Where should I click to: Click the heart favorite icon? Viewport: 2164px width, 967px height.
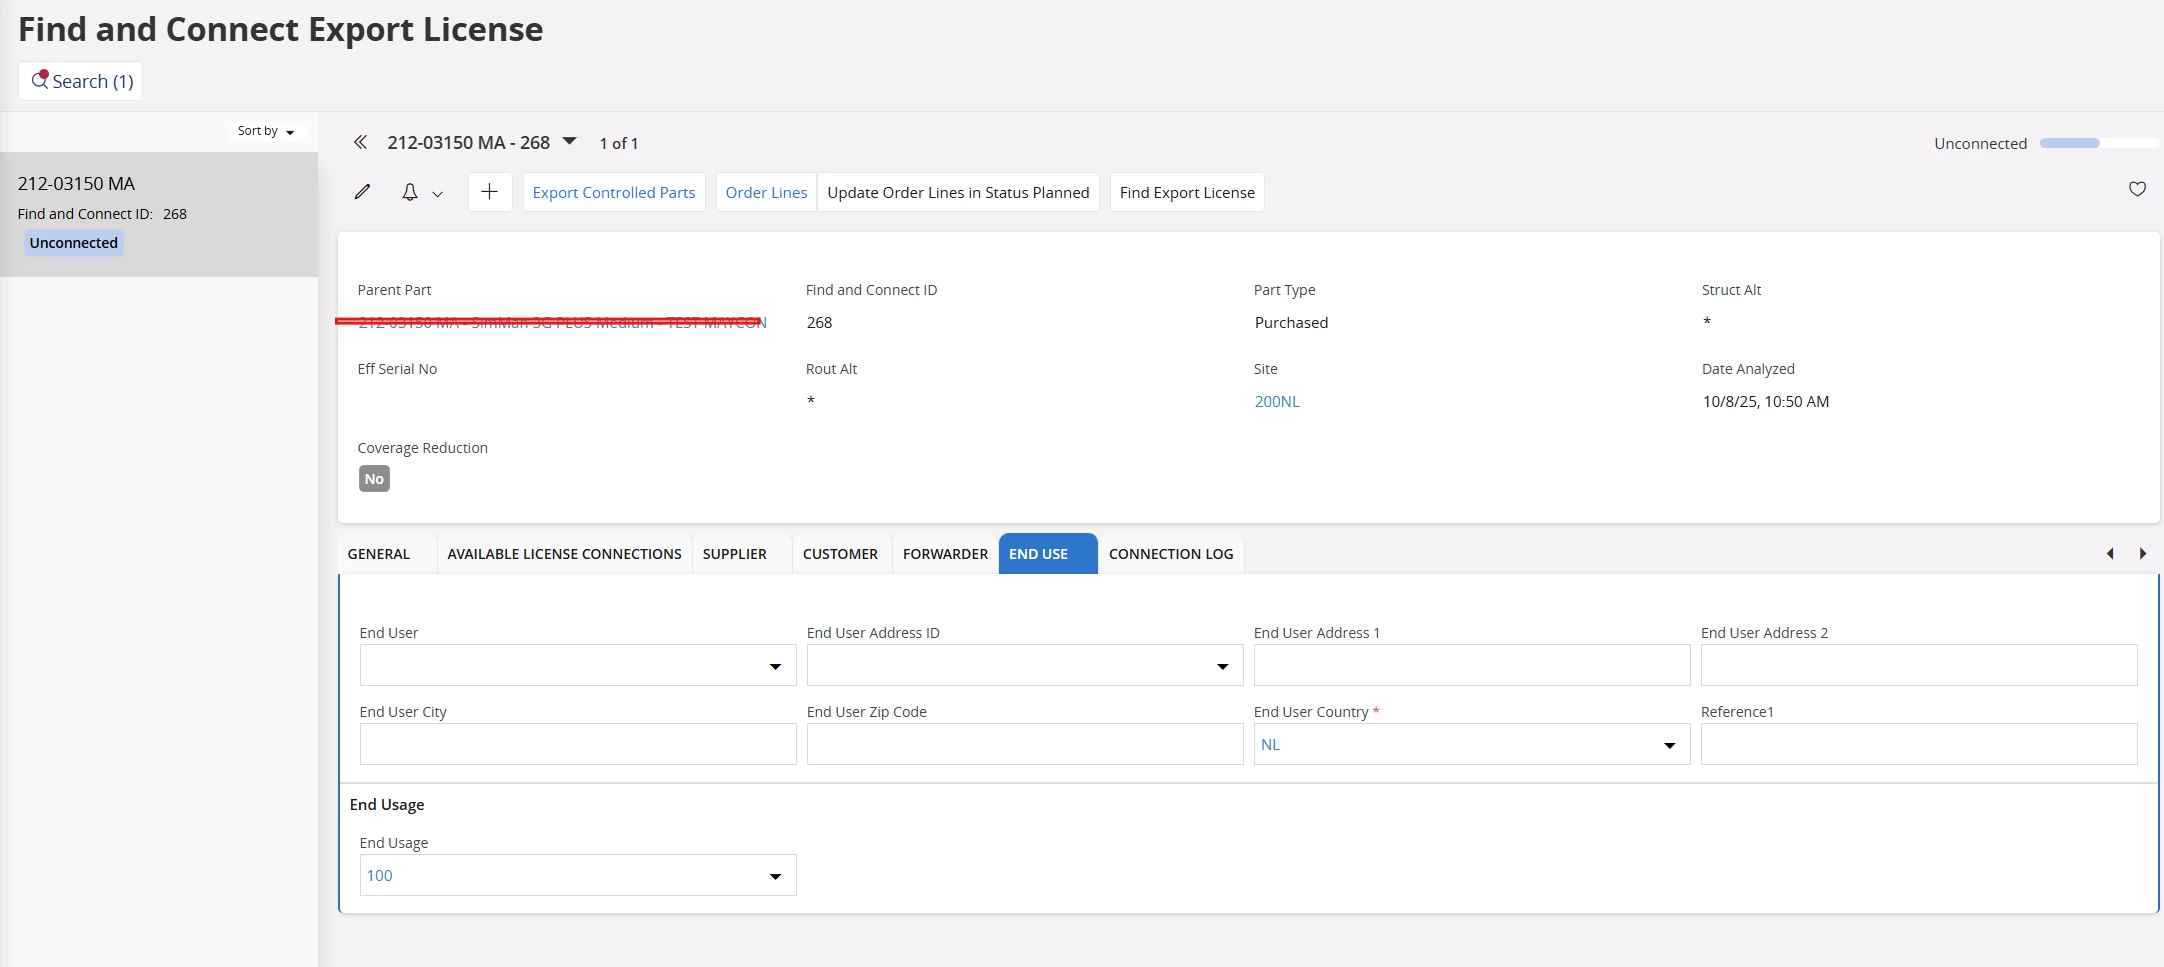pyautogui.click(x=2137, y=189)
